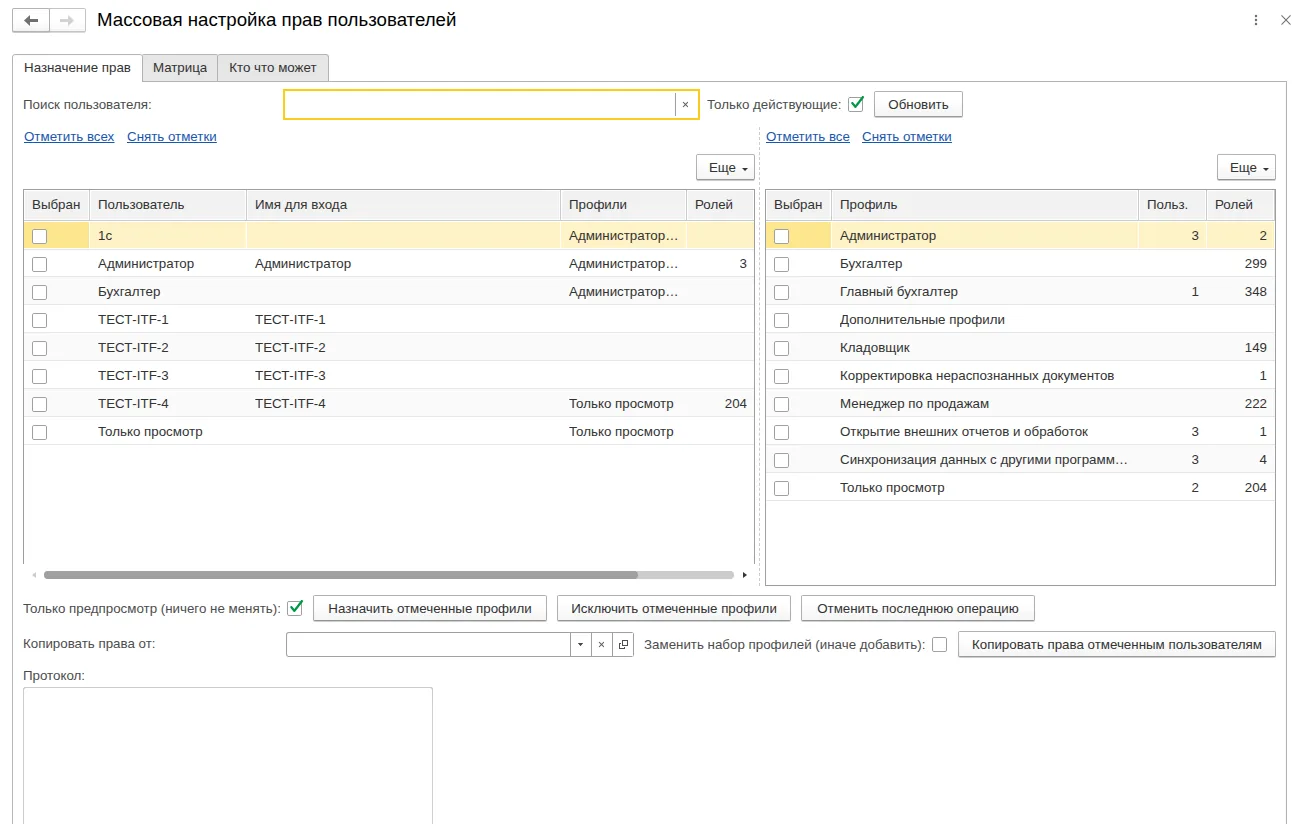Expand the 'Копировать права от' dropdown list

coord(581,645)
